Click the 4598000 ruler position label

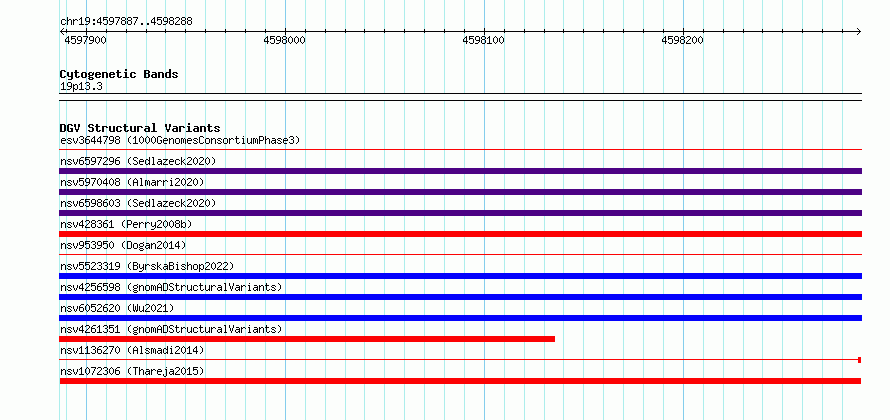[284, 40]
